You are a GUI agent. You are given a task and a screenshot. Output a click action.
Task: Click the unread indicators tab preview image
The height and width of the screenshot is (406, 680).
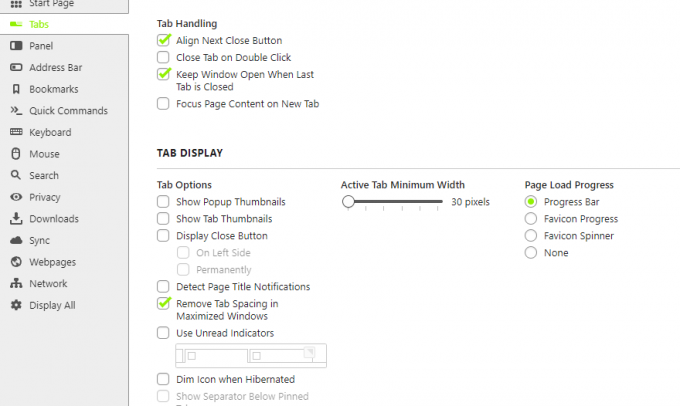click(251, 356)
